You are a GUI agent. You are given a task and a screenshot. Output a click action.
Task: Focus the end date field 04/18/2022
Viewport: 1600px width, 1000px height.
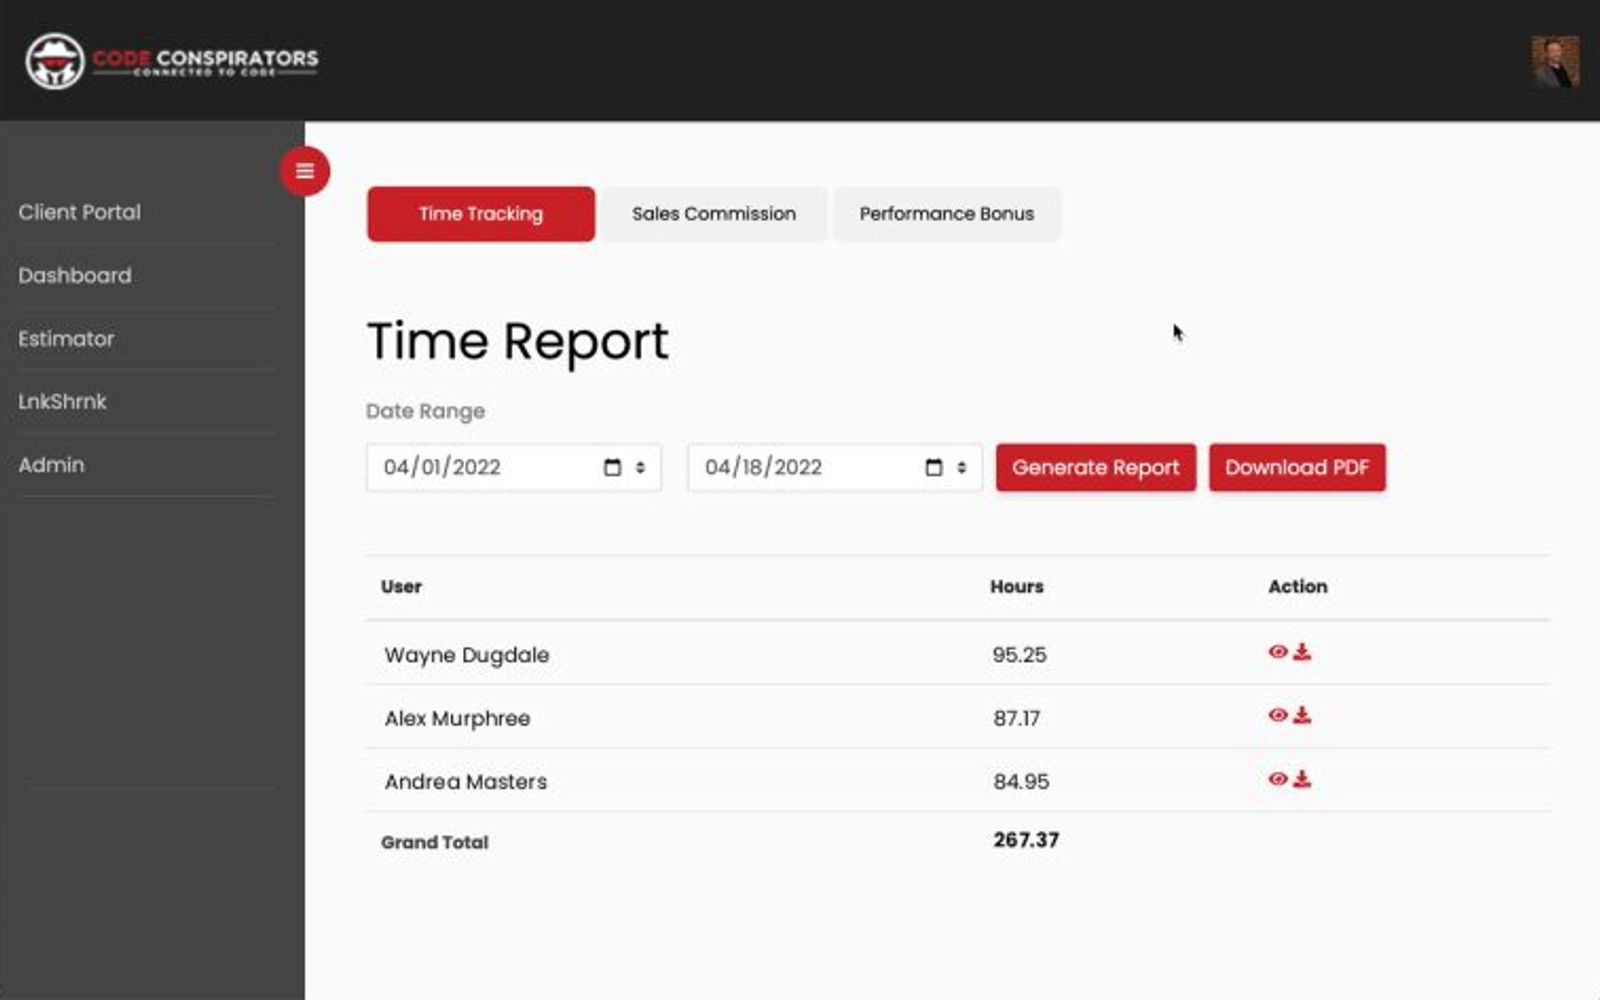point(835,467)
